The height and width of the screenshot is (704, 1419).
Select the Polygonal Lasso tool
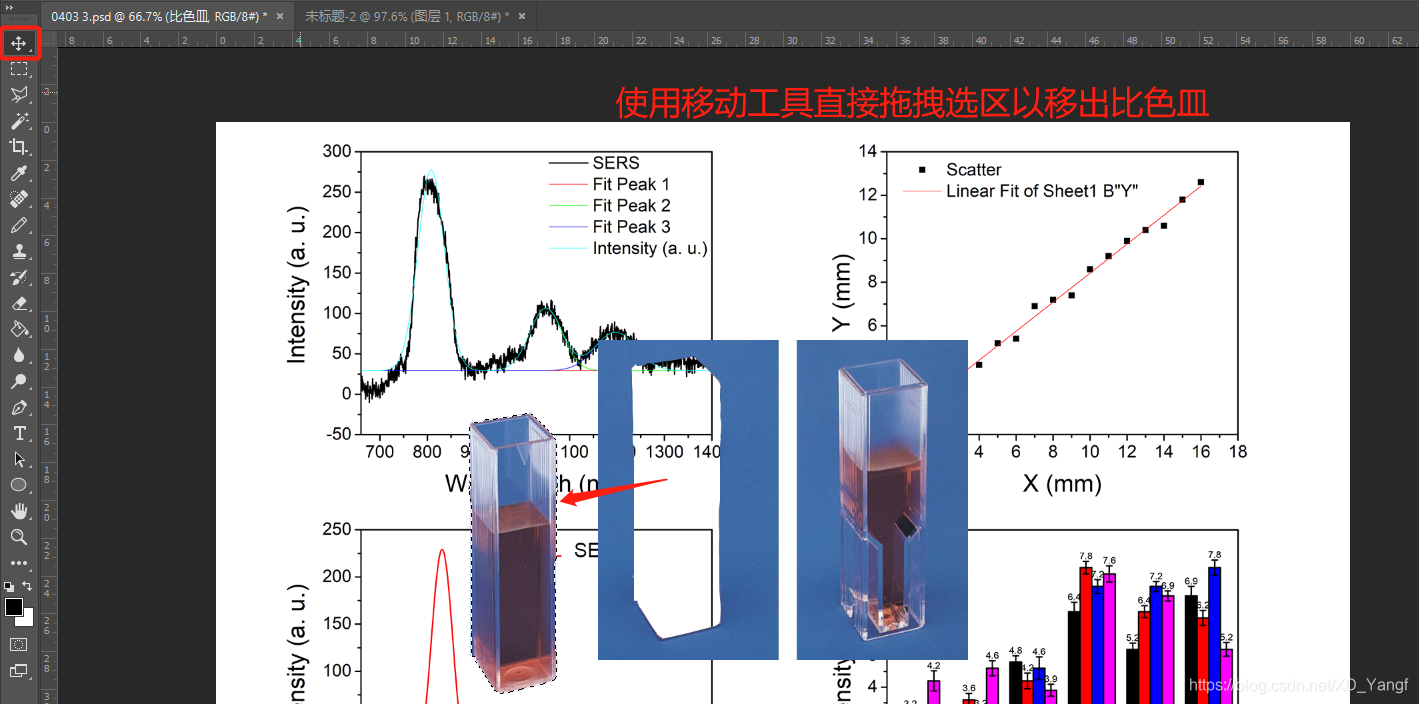pos(19,95)
